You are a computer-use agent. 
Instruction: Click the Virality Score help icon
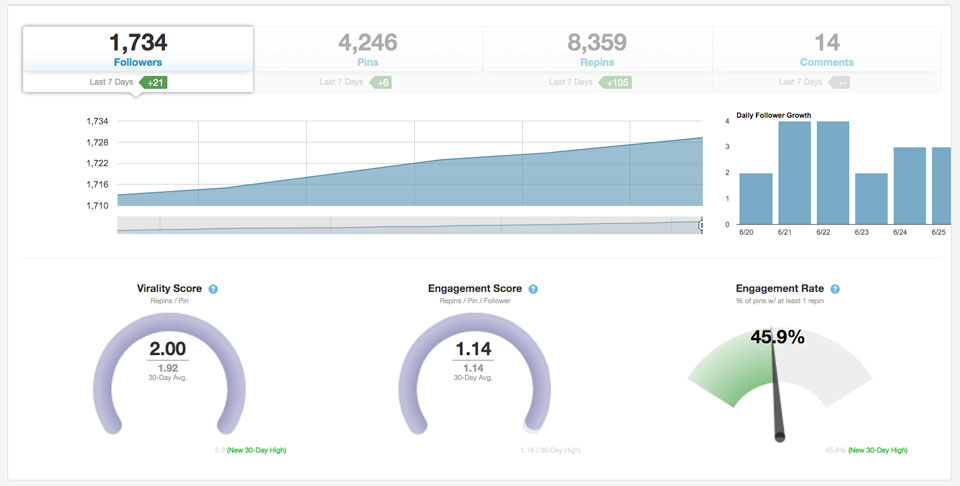pos(213,289)
